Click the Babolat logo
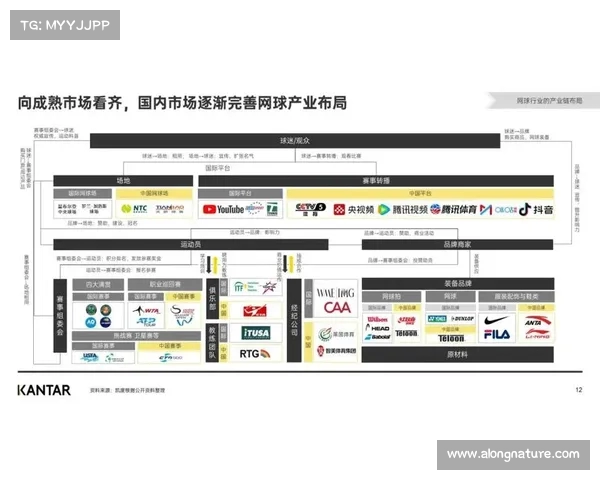The height and width of the screenshot is (480, 600). [377, 337]
